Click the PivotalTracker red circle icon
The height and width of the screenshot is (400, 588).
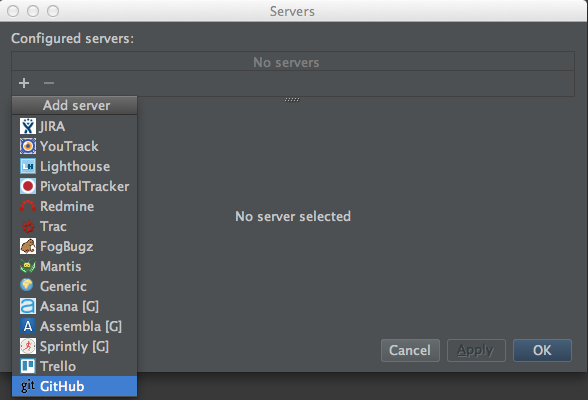pos(28,186)
